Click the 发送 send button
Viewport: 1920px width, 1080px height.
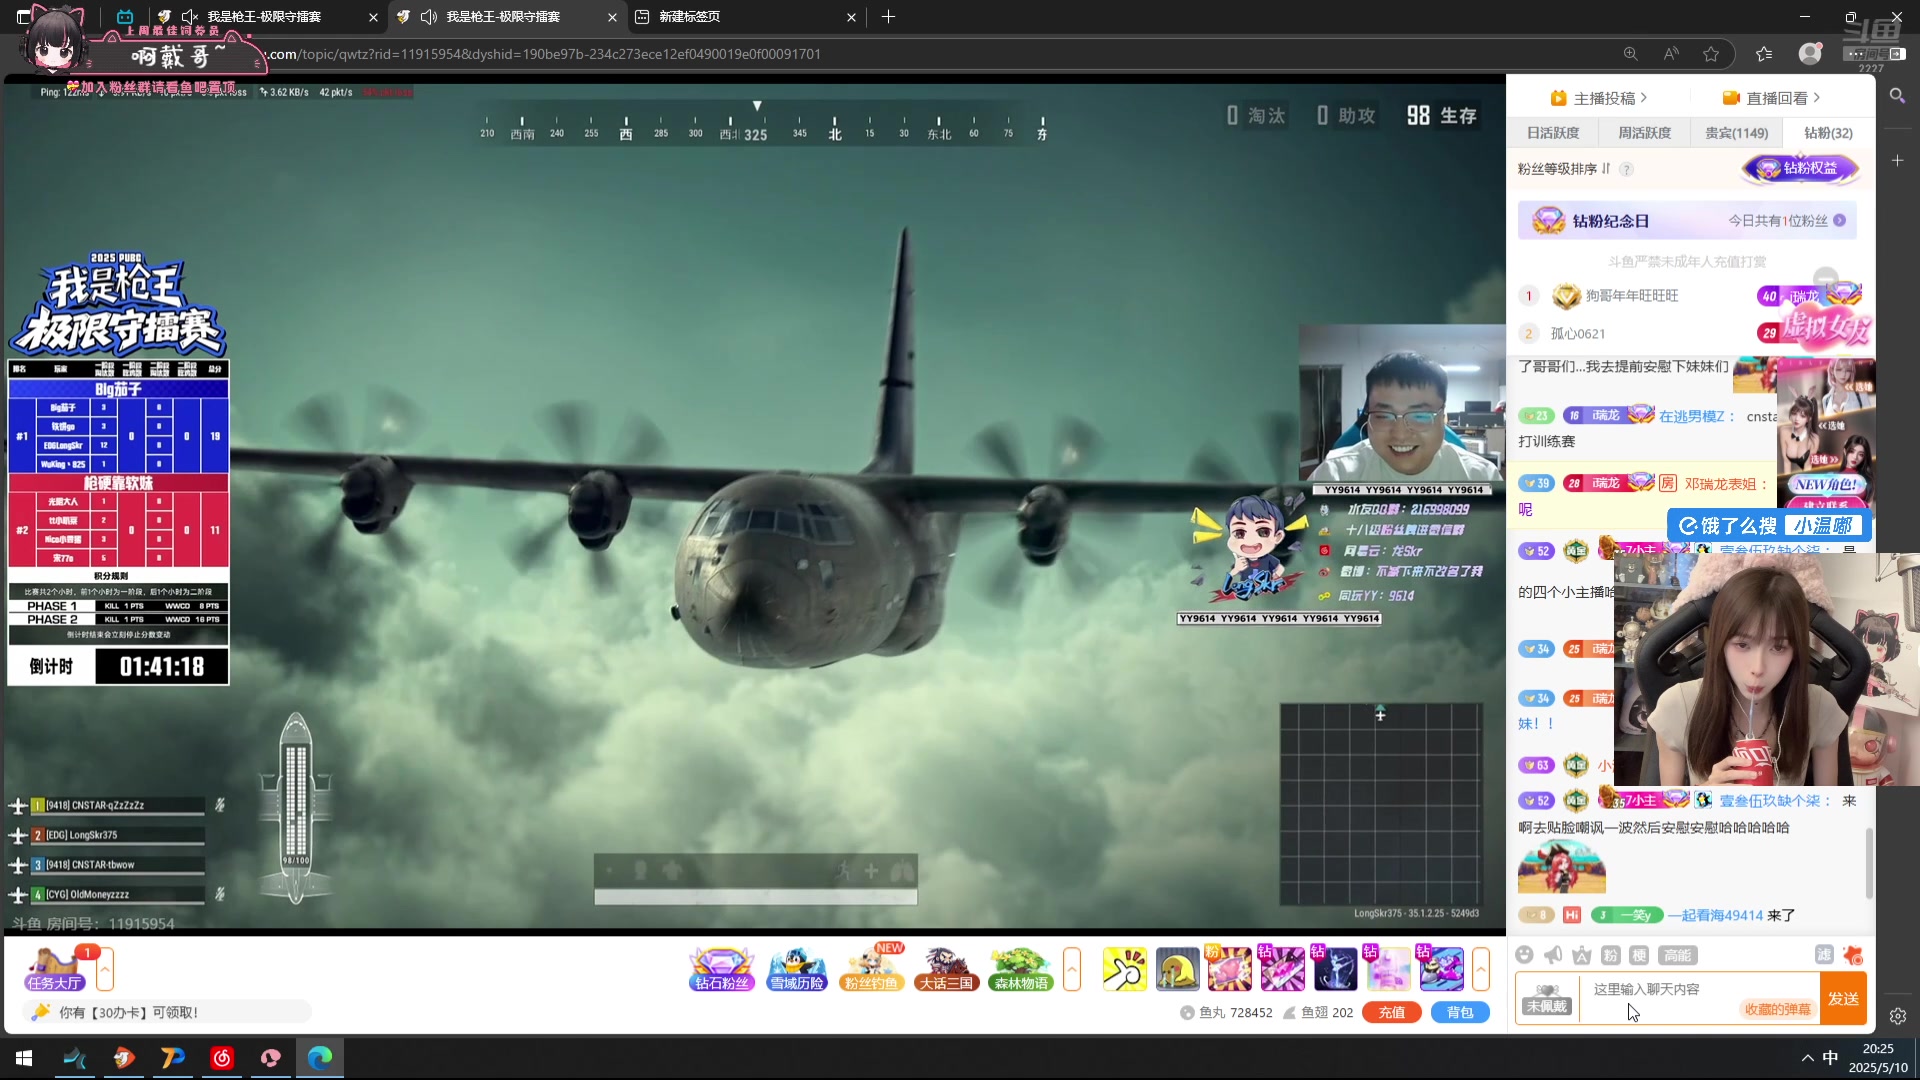pyautogui.click(x=1843, y=998)
